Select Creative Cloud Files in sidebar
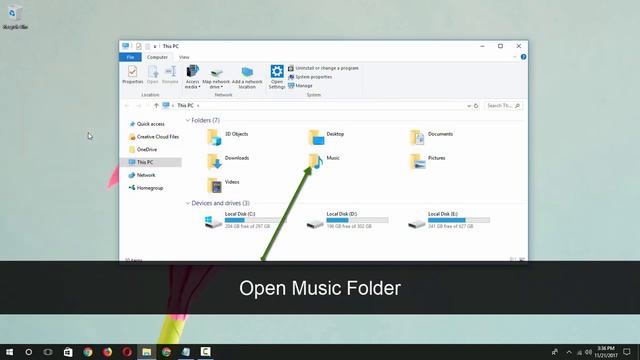Viewport: 640px width, 360px height. click(x=154, y=137)
